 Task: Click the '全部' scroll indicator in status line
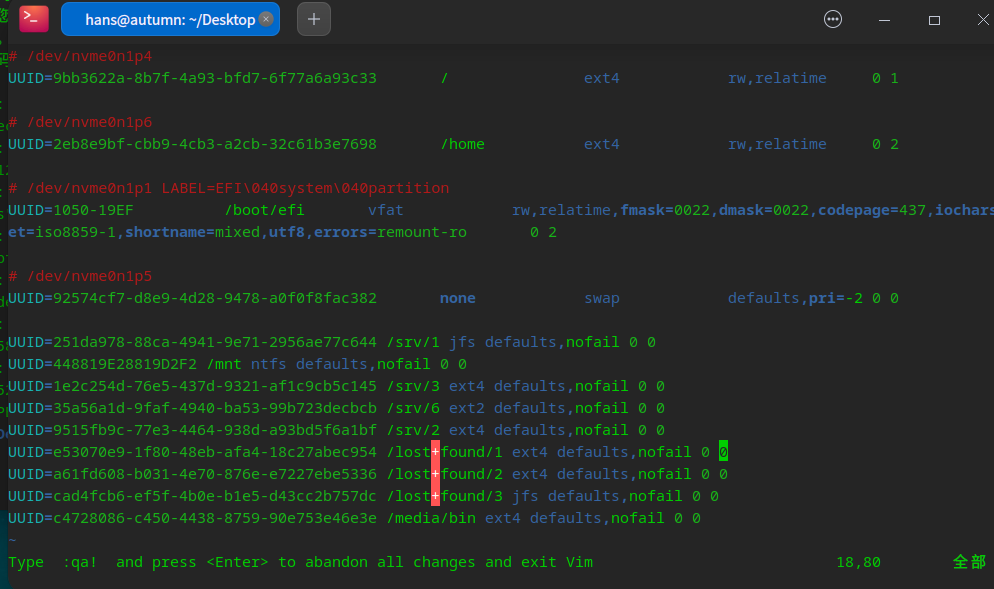pos(969,562)
